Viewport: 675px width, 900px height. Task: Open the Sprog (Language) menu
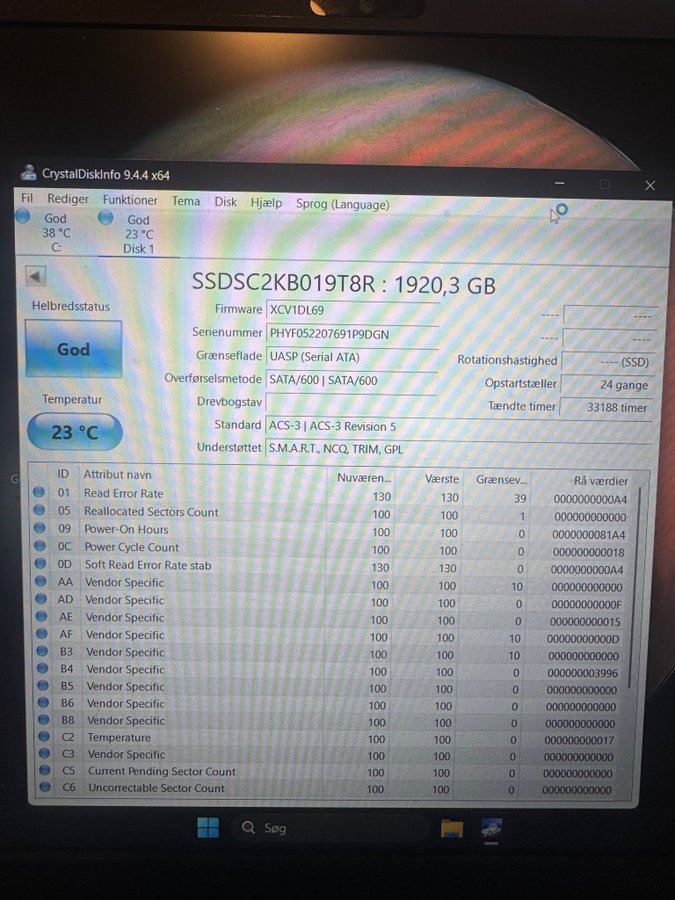342,204
